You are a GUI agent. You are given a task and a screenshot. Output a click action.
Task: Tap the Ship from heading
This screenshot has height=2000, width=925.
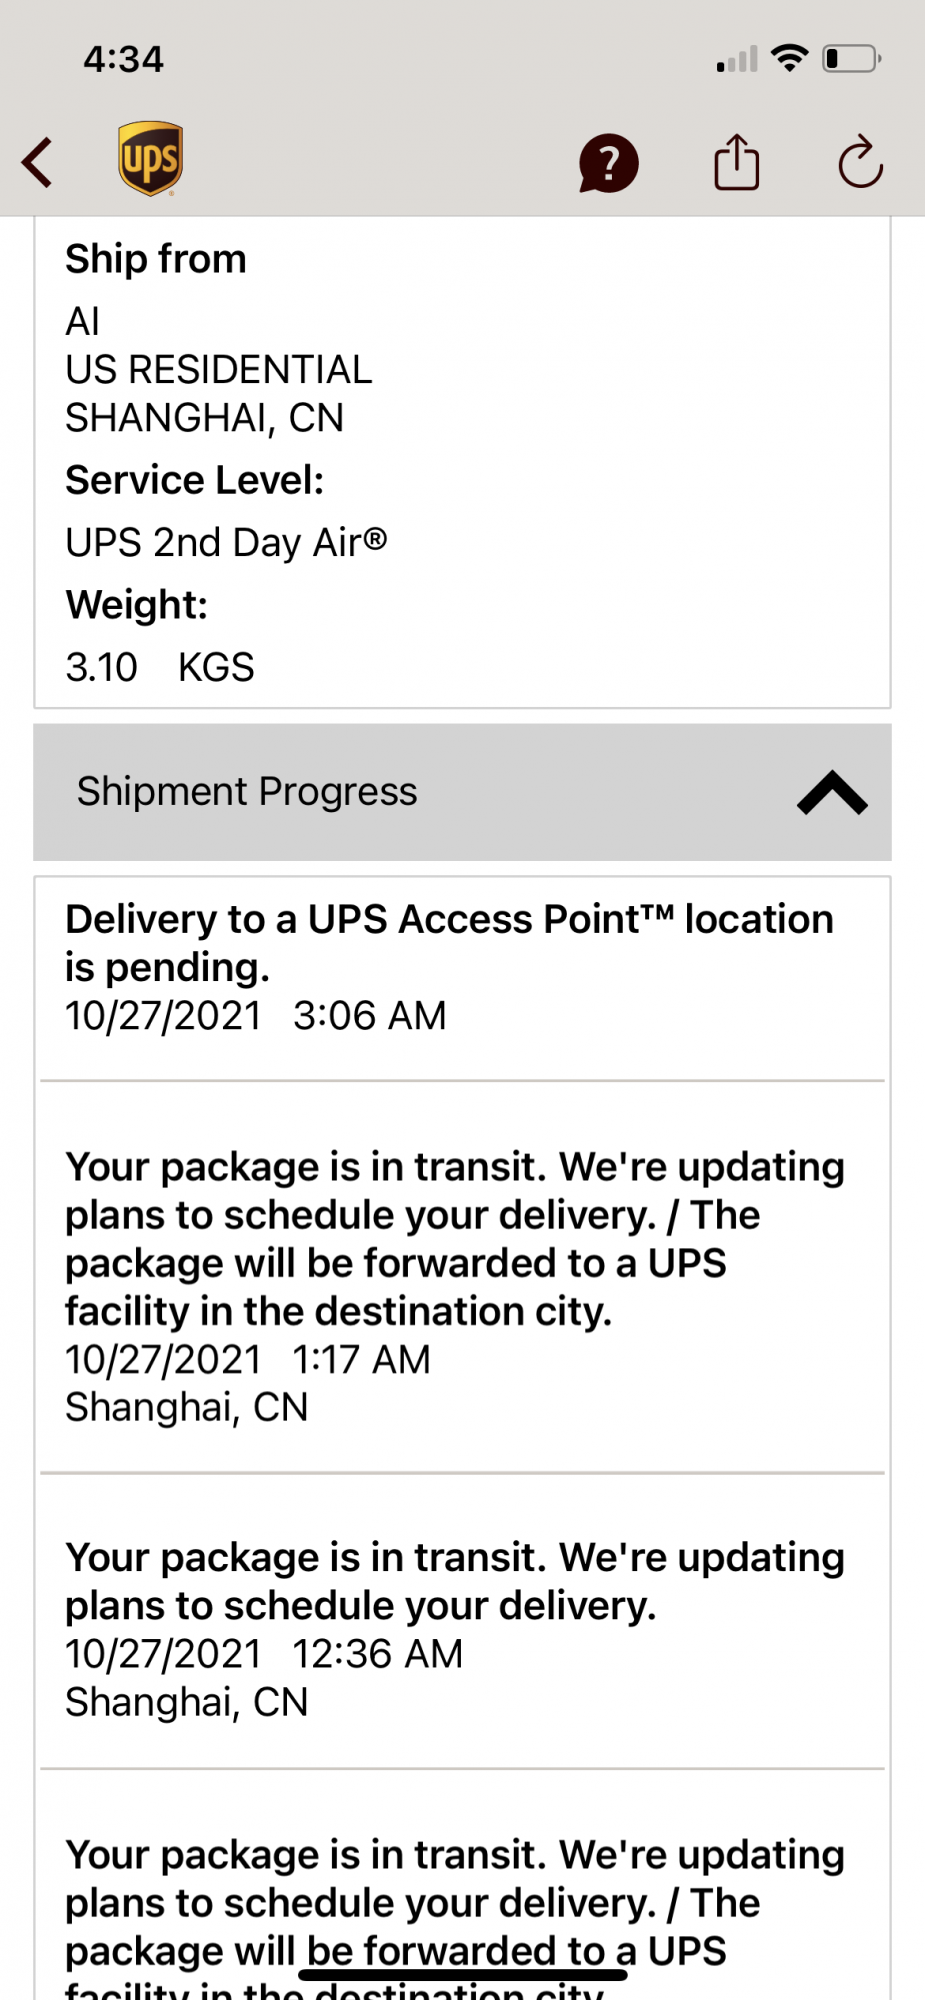(x=156, y=259)
